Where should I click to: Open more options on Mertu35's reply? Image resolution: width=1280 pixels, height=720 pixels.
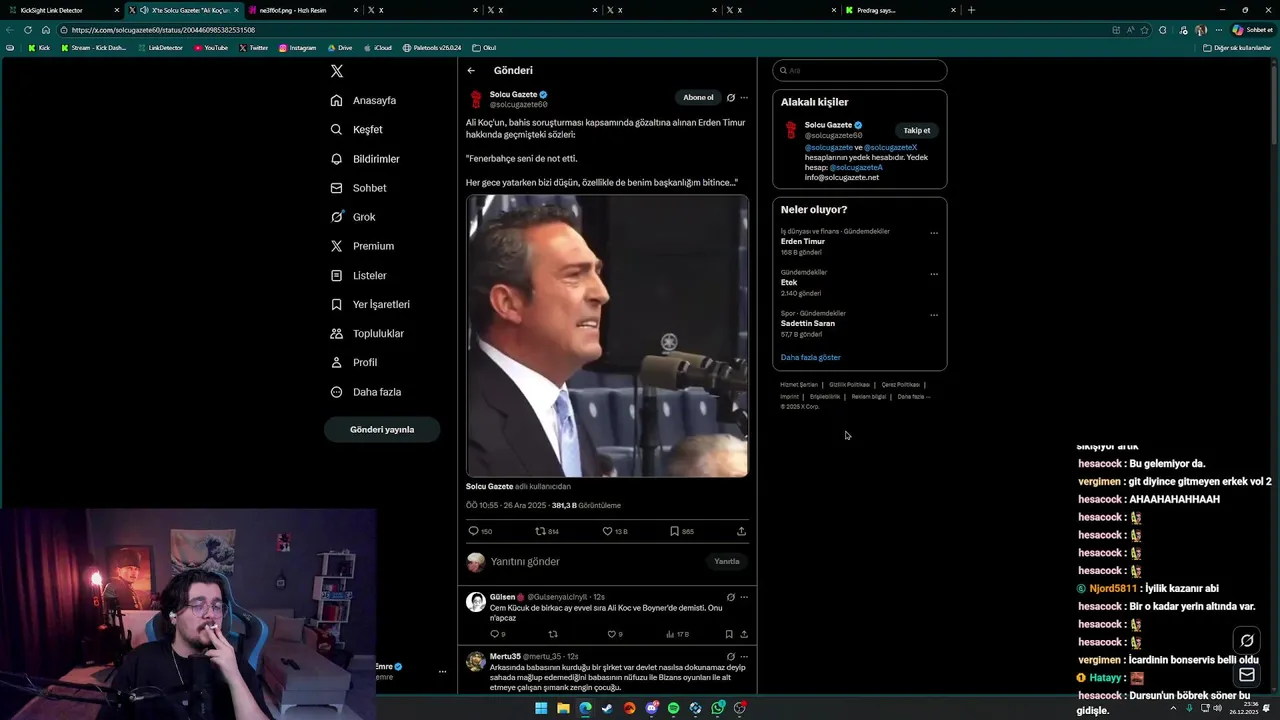[x=744, y=657]
